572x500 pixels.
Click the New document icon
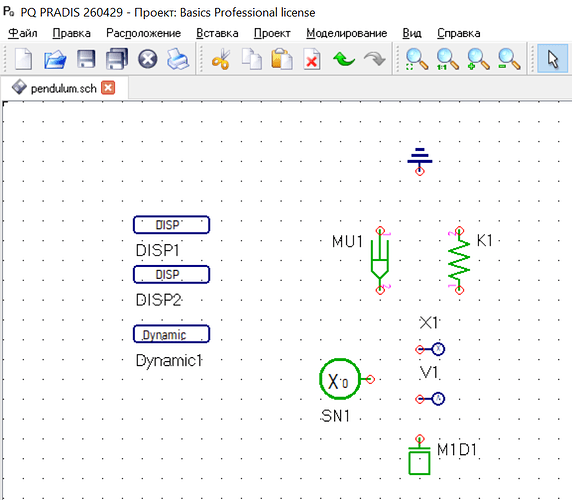24,59
